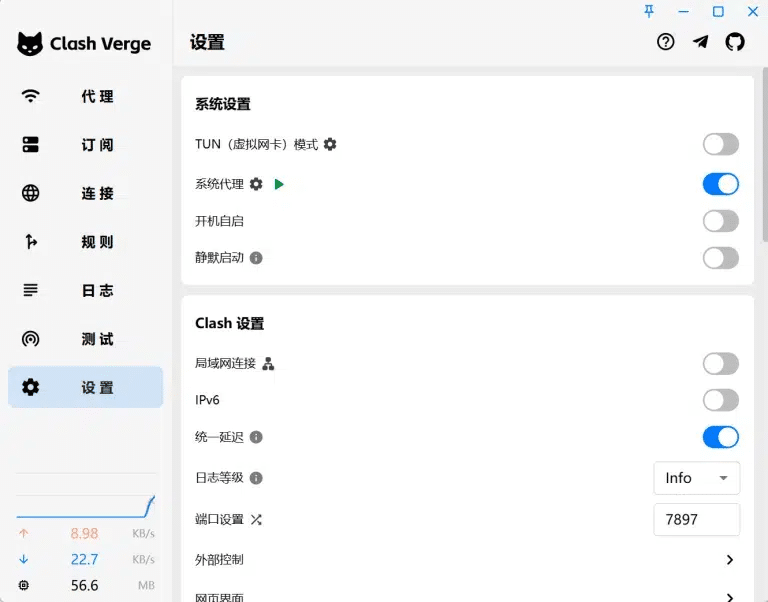
Task: Open the 订阅 sidebar item
Action: click(x=85, y=145)
